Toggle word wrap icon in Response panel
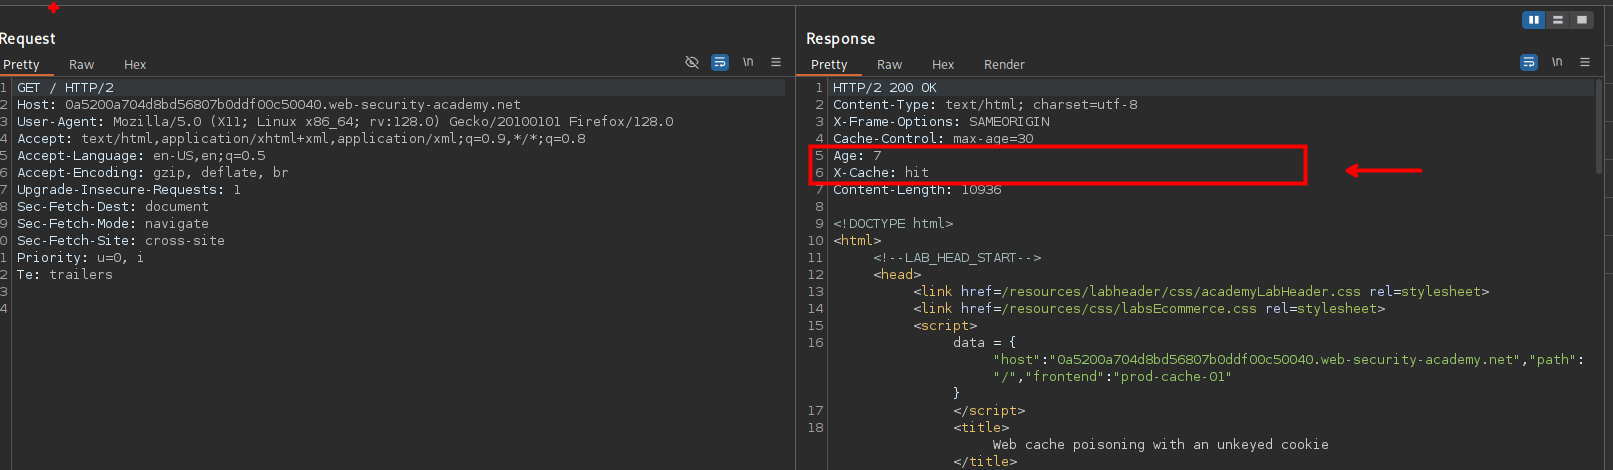This screenshot has height=470, width=1613. coord(1529,62)
